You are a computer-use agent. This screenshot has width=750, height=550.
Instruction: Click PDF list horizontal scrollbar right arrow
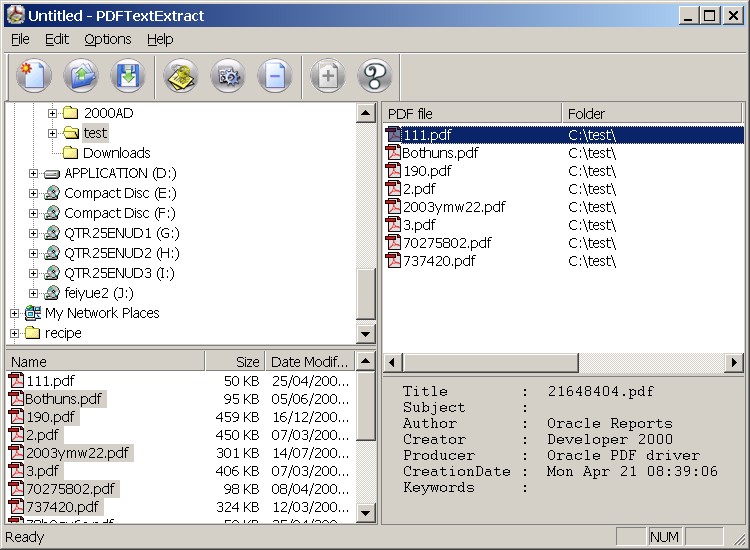[734, 363]
